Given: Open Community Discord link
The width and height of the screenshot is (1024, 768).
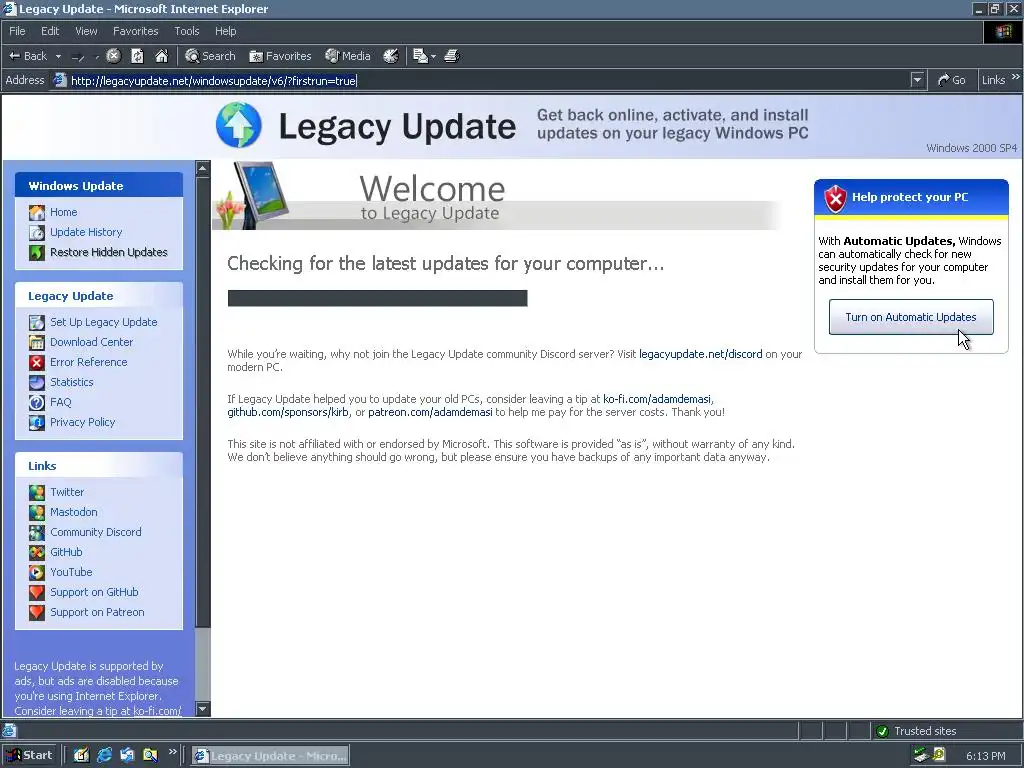Looking at the screenshot, I should pos(95,532).
